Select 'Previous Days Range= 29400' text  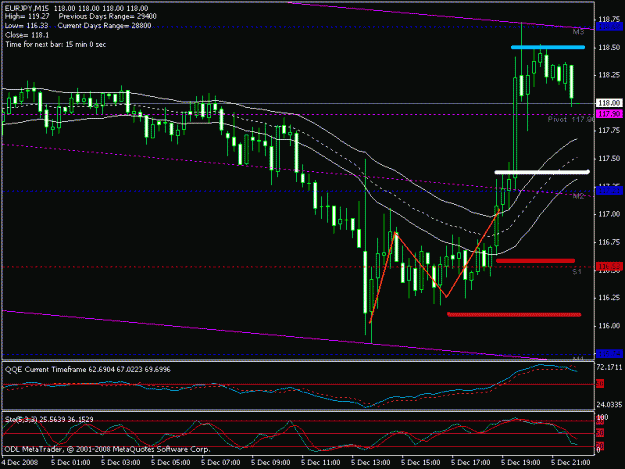[108, 17]
